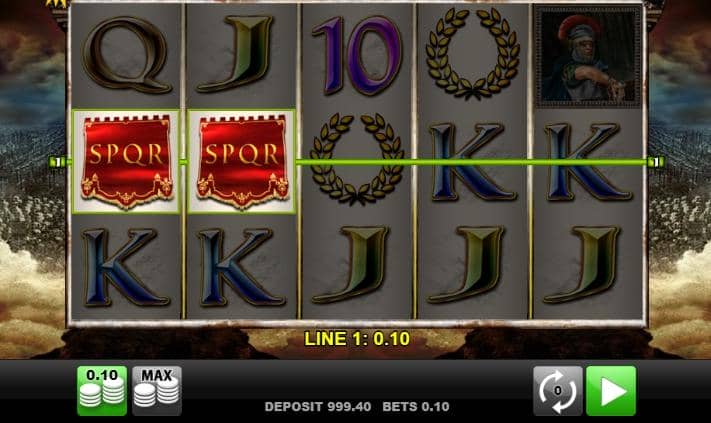711x423 pixels.
Task: Click the right line 1 marker
Action: pos(656,161)
